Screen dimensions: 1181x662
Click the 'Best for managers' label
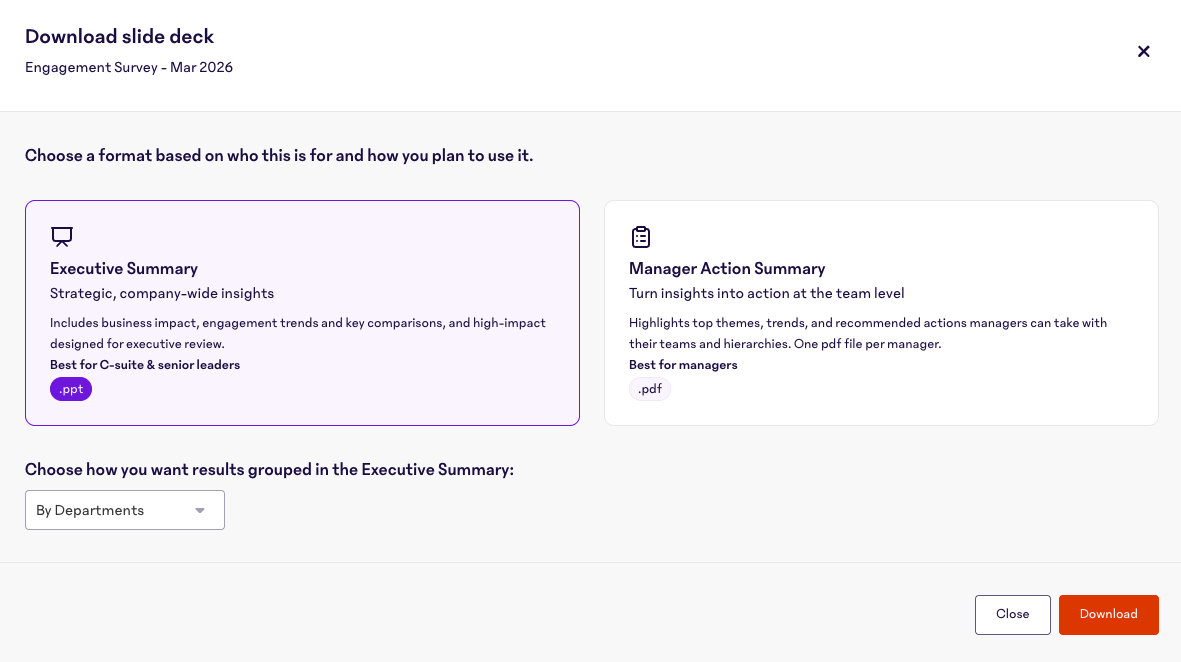click(x=683, y=365)
